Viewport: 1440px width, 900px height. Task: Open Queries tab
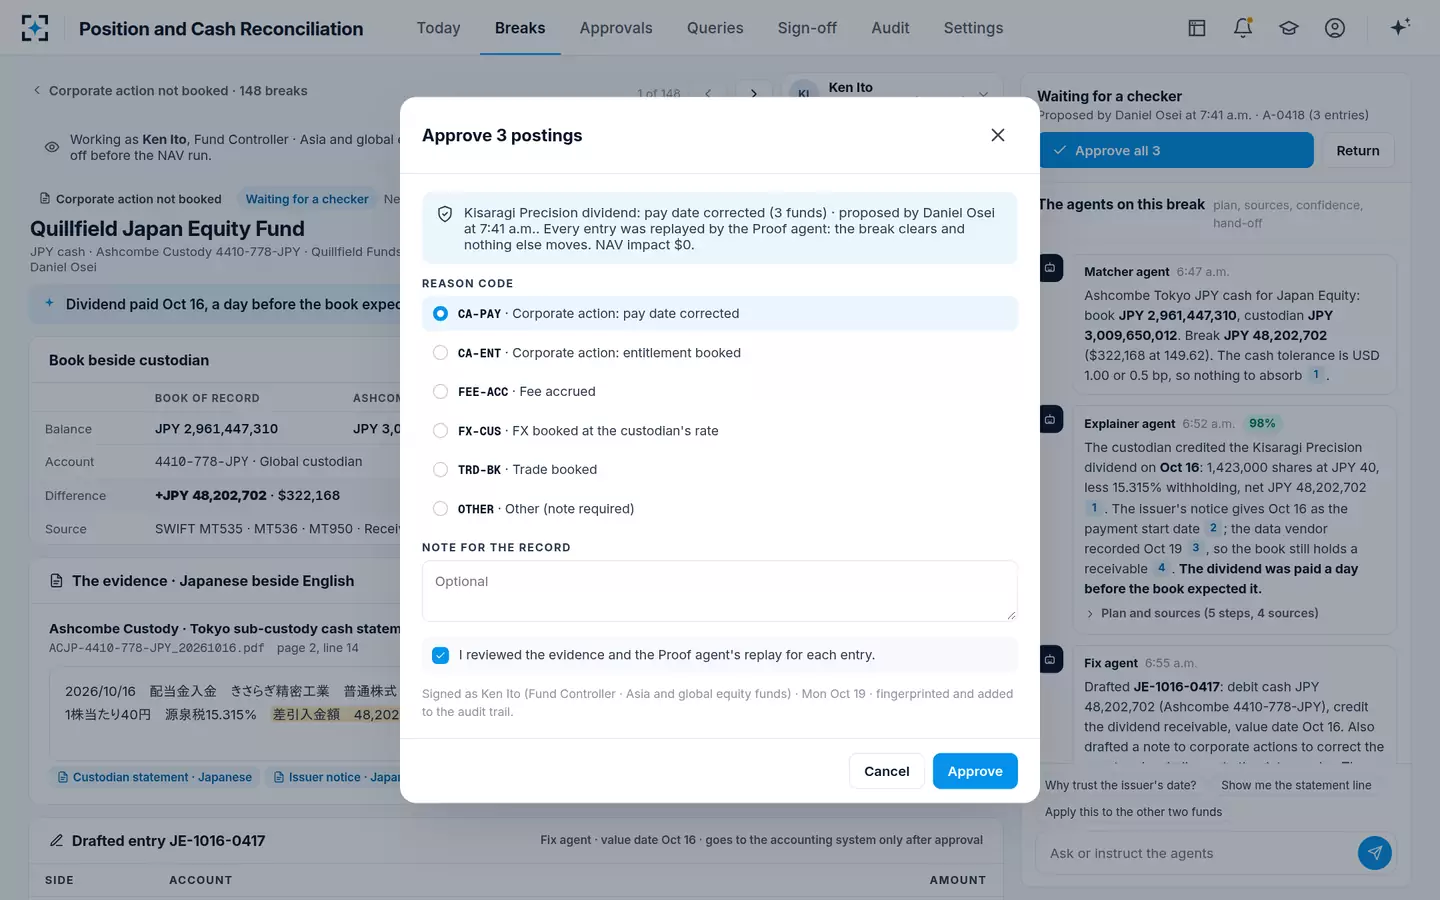[x=715, y=28]
